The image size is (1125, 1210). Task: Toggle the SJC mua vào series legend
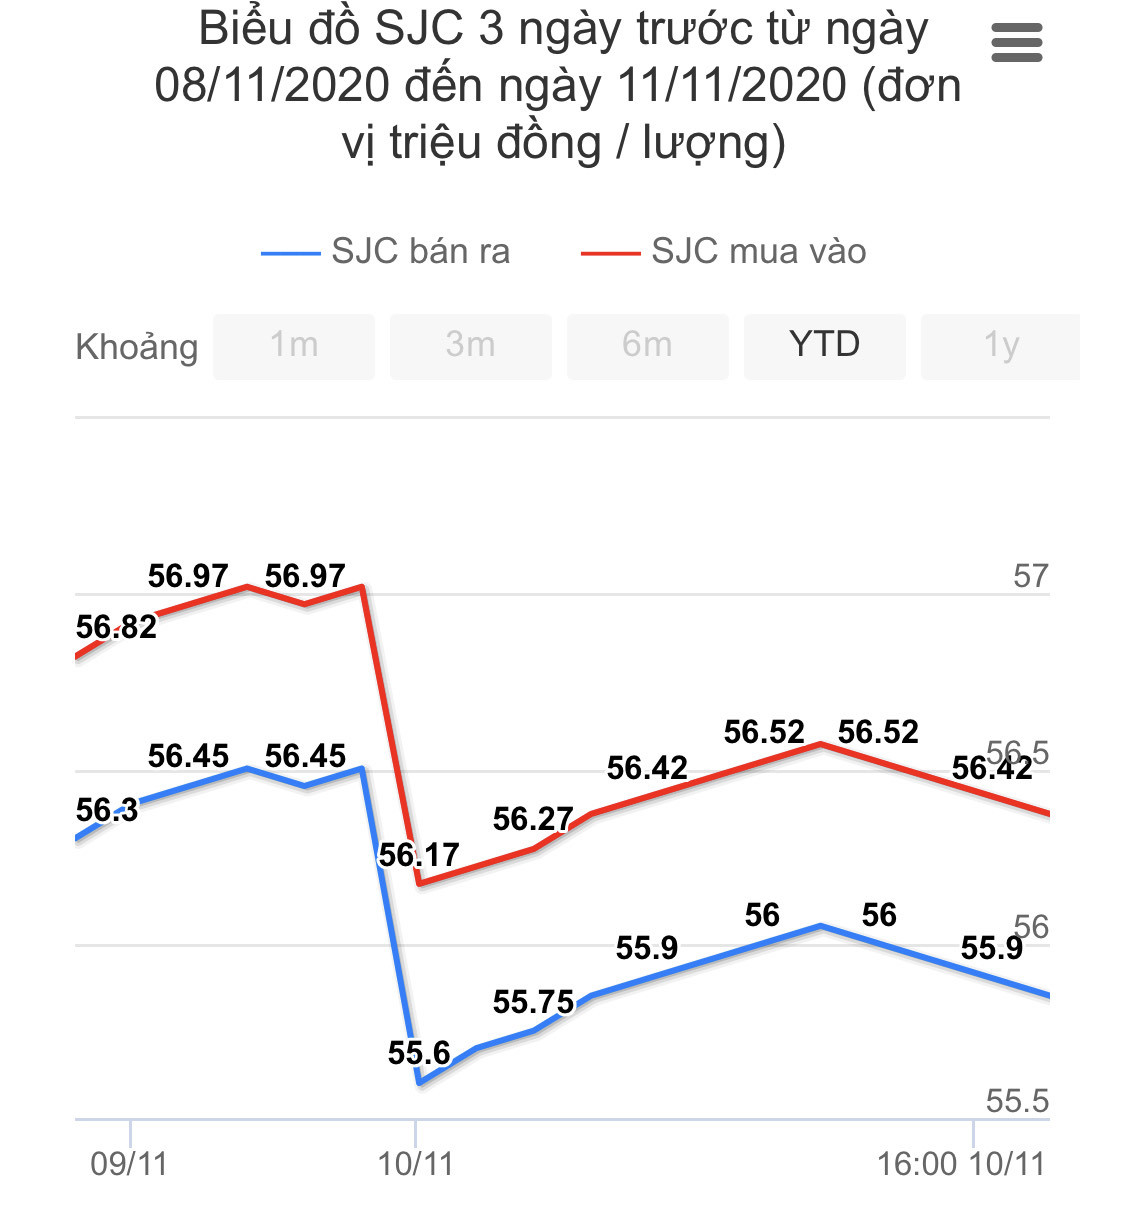click(758, 251)
